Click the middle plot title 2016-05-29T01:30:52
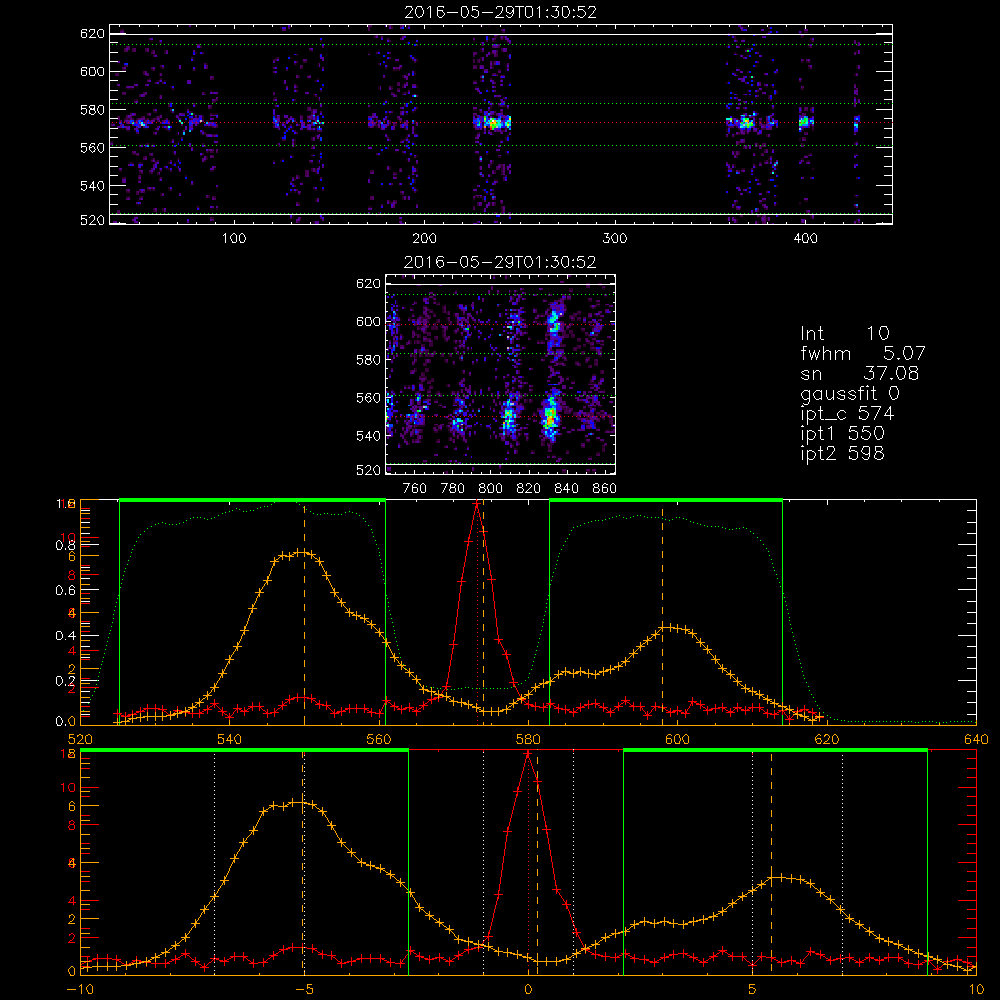 pos(500,262)
